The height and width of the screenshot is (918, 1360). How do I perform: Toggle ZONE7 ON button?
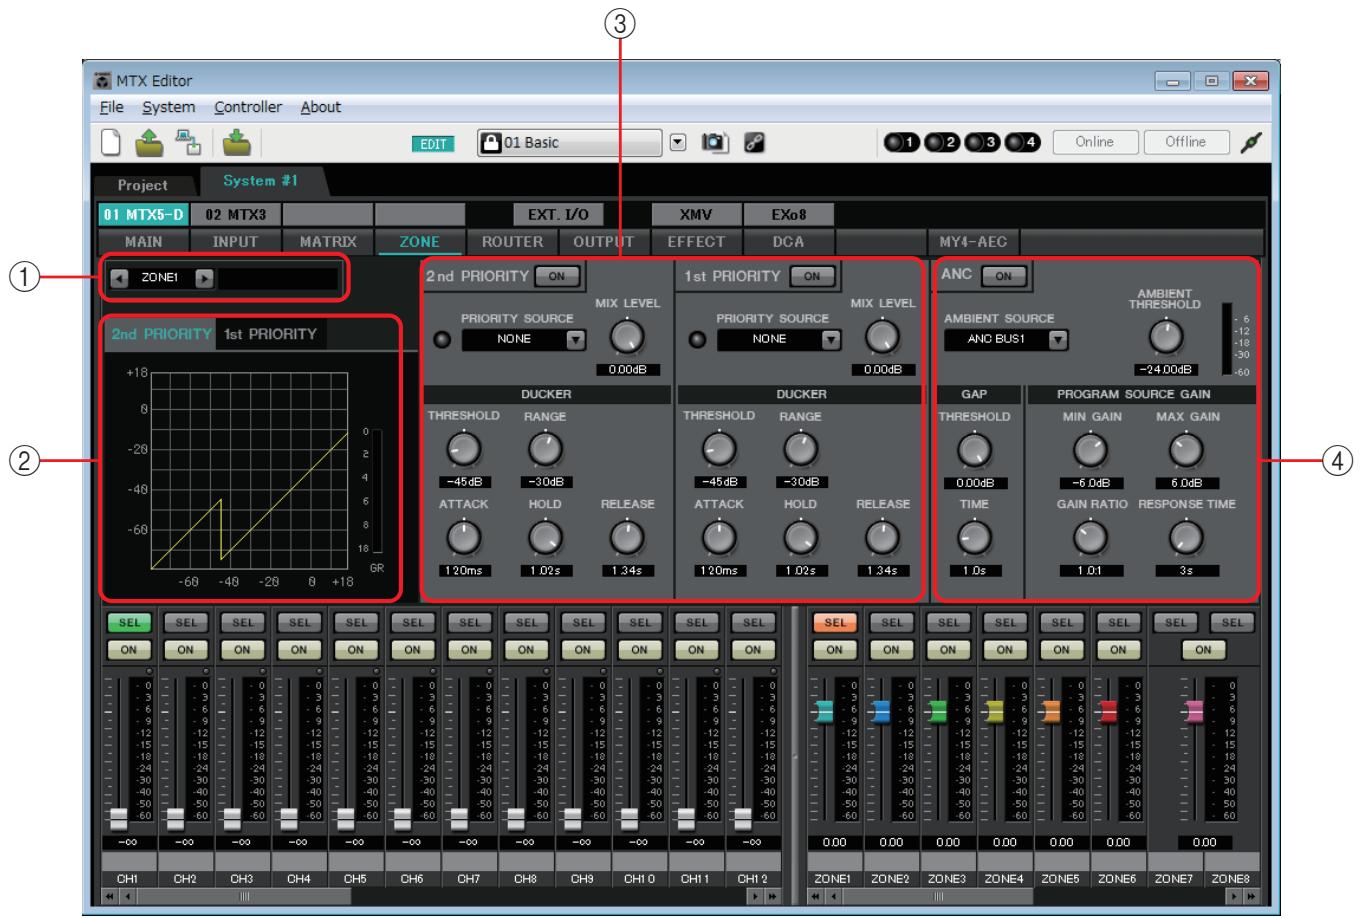click(1203, 649)
